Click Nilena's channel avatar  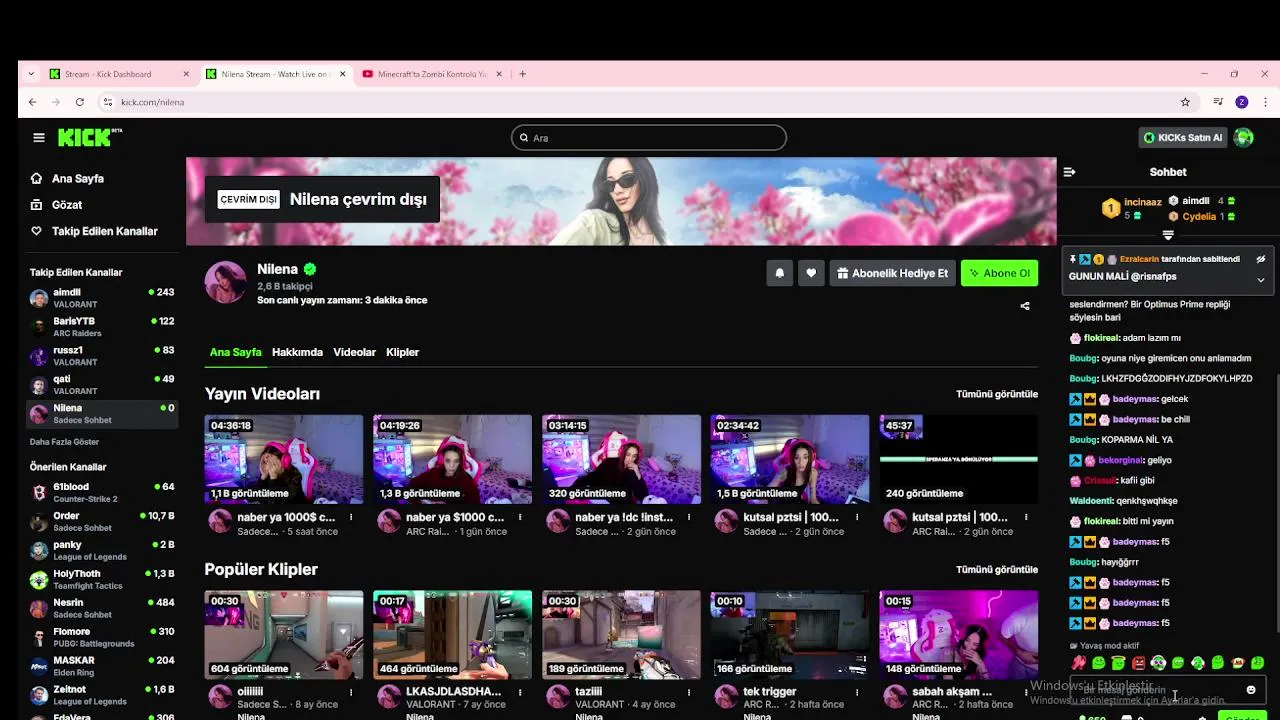225,282
